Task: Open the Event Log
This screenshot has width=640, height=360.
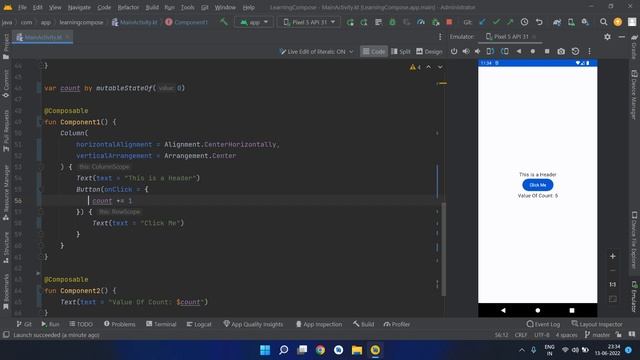Action: 543,324
